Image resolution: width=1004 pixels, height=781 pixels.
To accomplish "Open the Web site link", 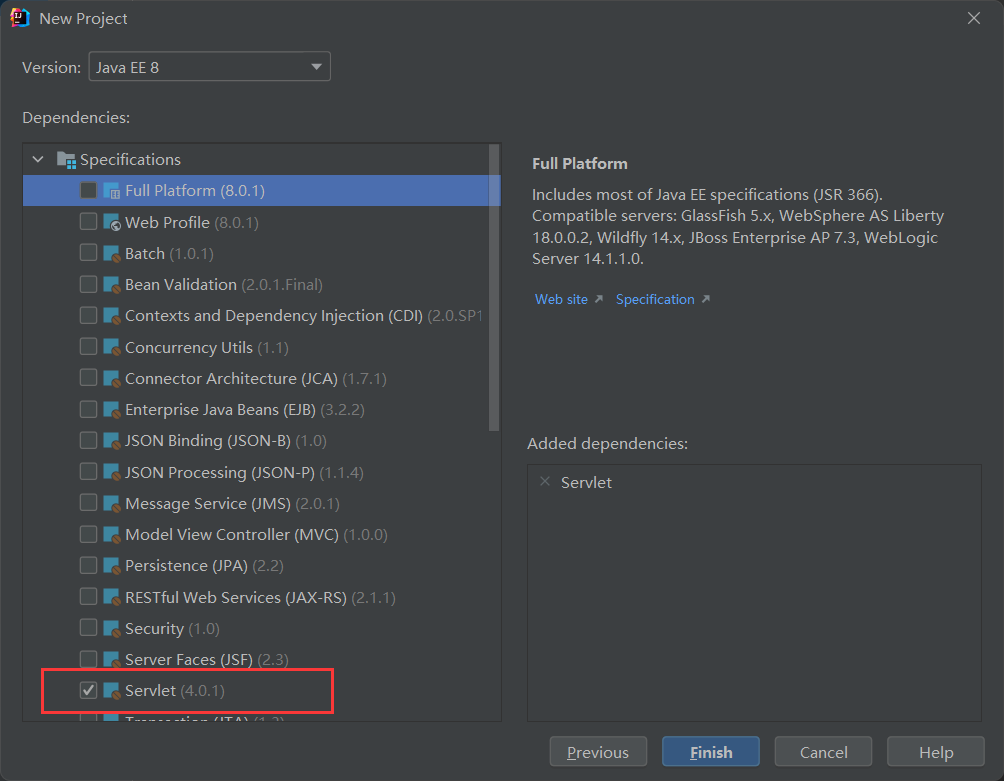I will coord(562,300).
